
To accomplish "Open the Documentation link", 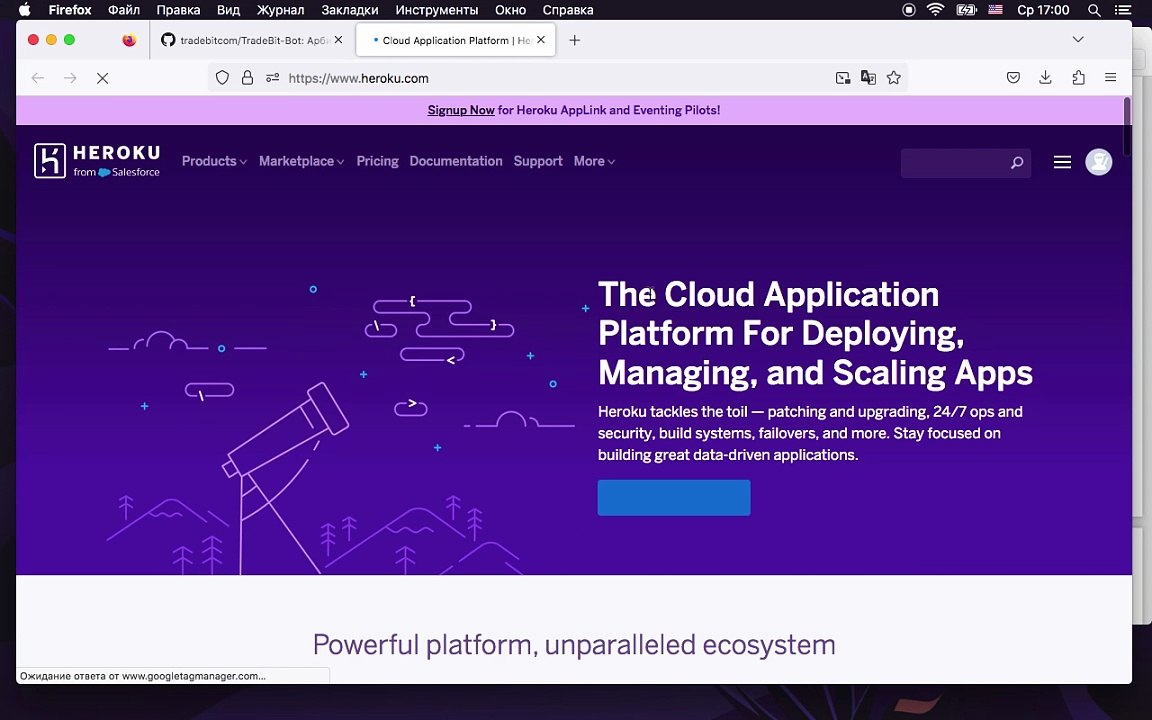I will tap(456, 161).
